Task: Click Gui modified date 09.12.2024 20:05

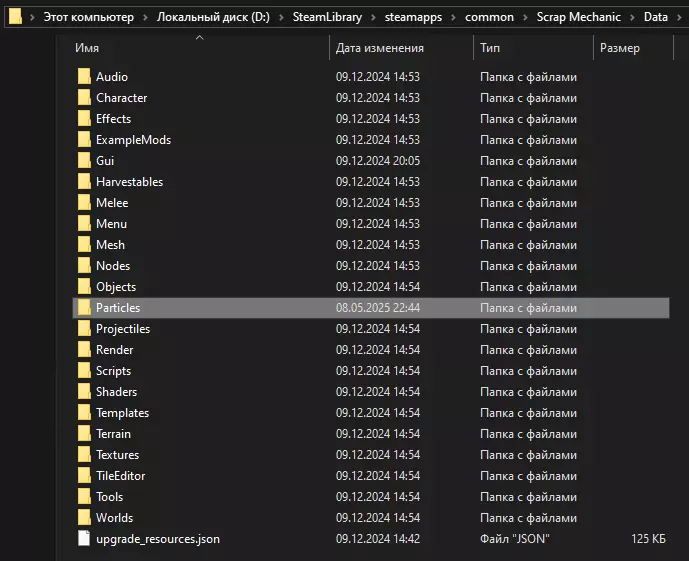Action: [378, 161]
